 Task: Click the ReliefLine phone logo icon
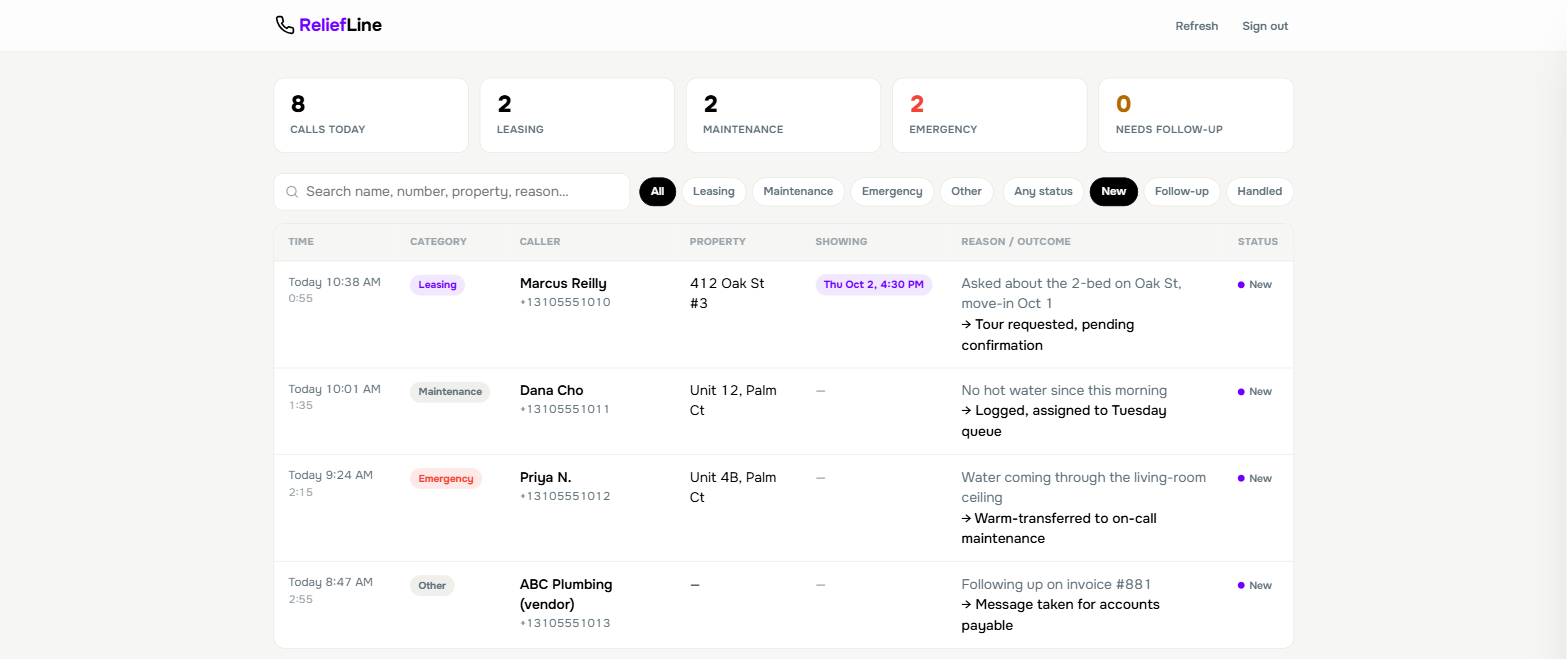coord(285,25)
